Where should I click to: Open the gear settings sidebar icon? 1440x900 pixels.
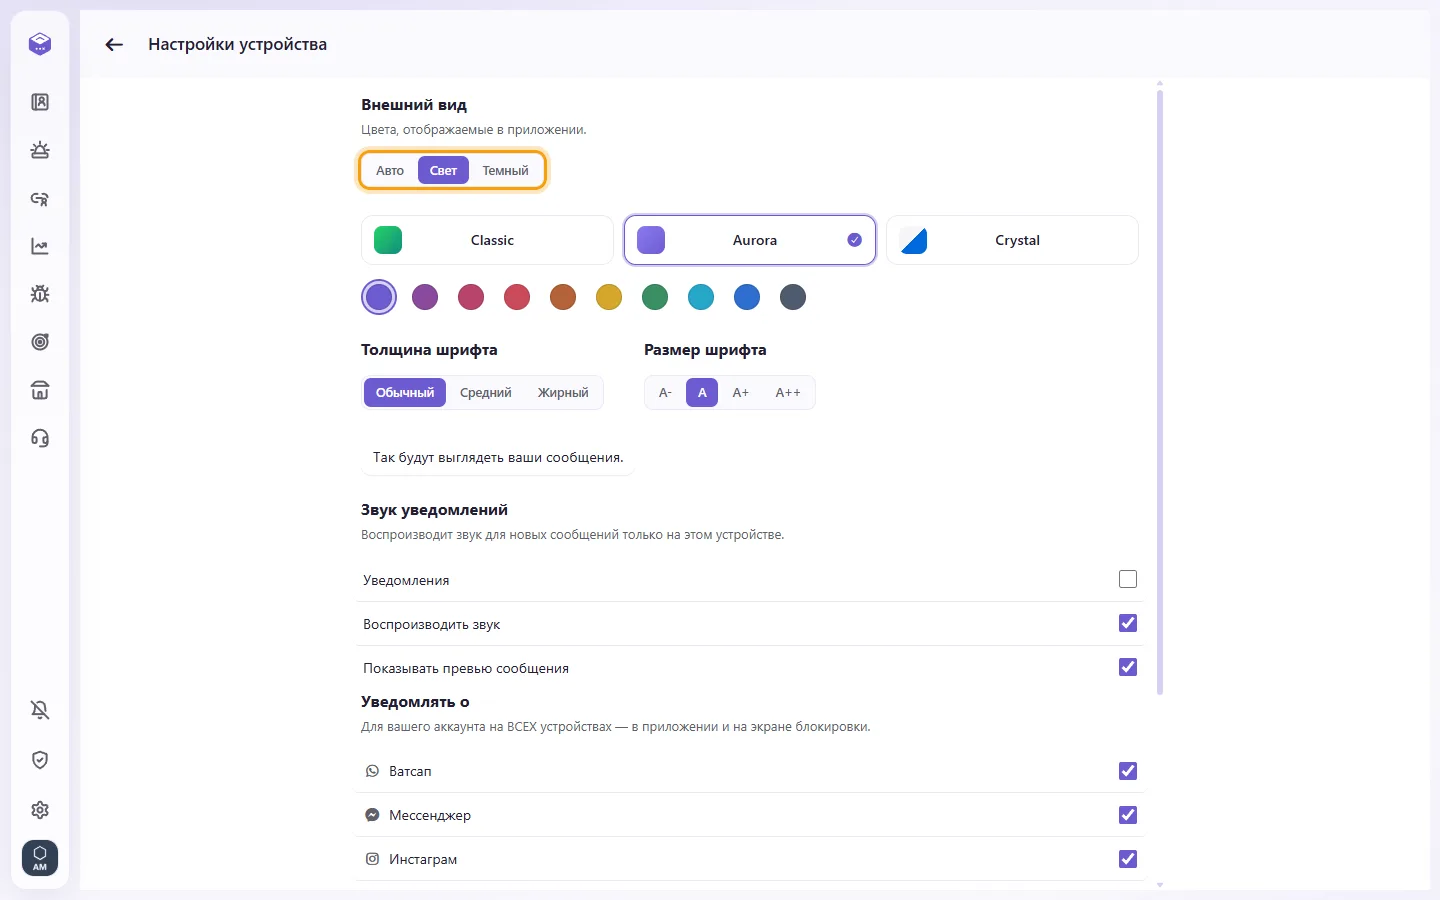40,810
